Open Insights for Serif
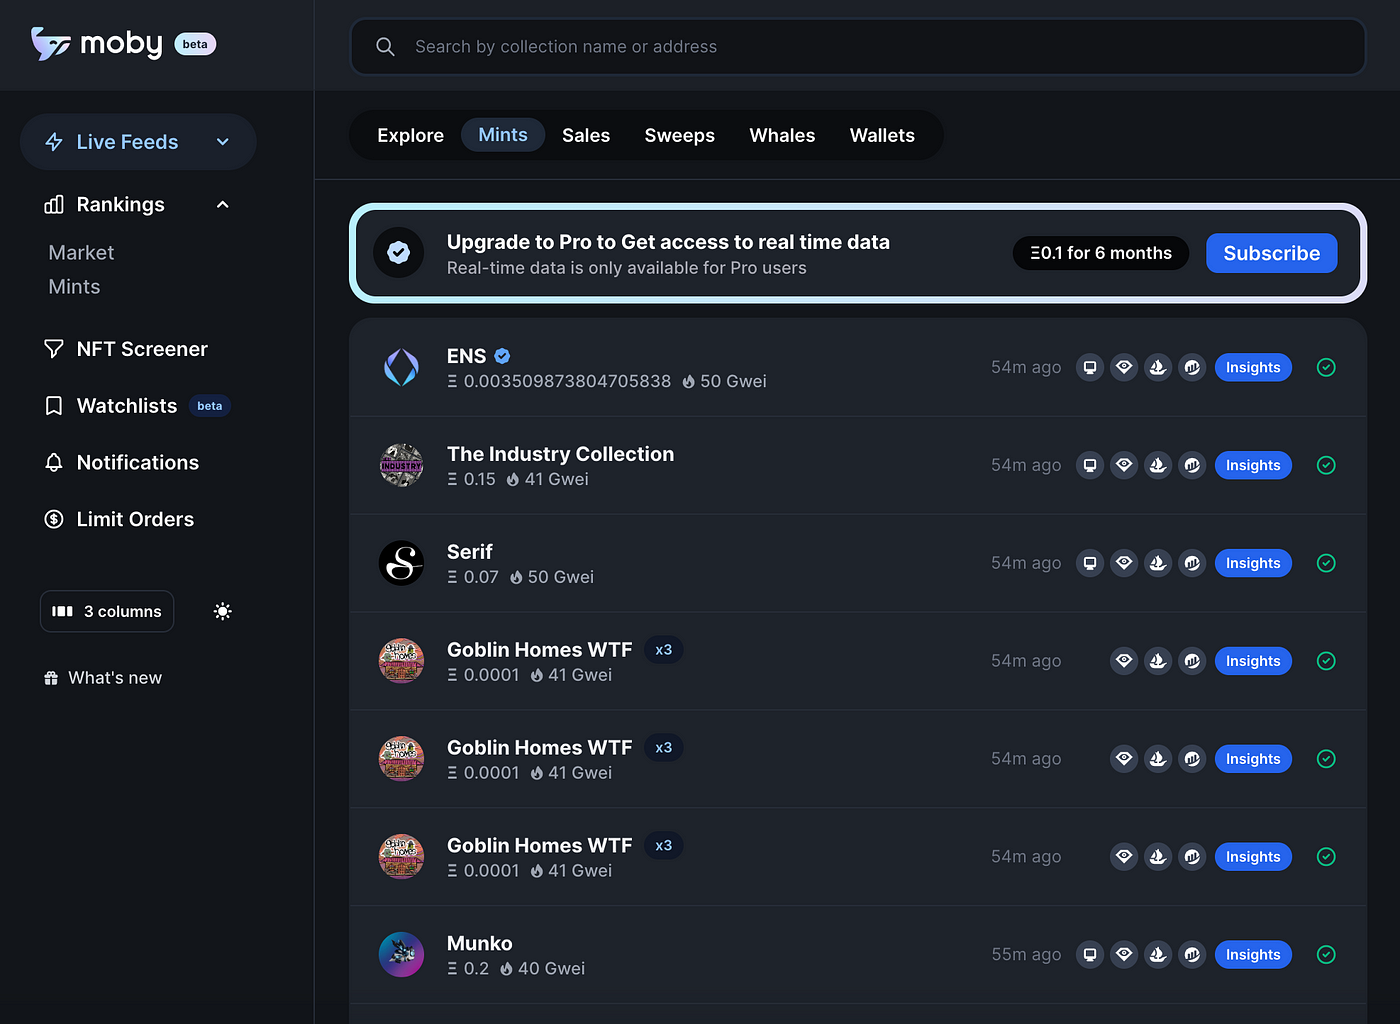 [x=1253, y=563]
